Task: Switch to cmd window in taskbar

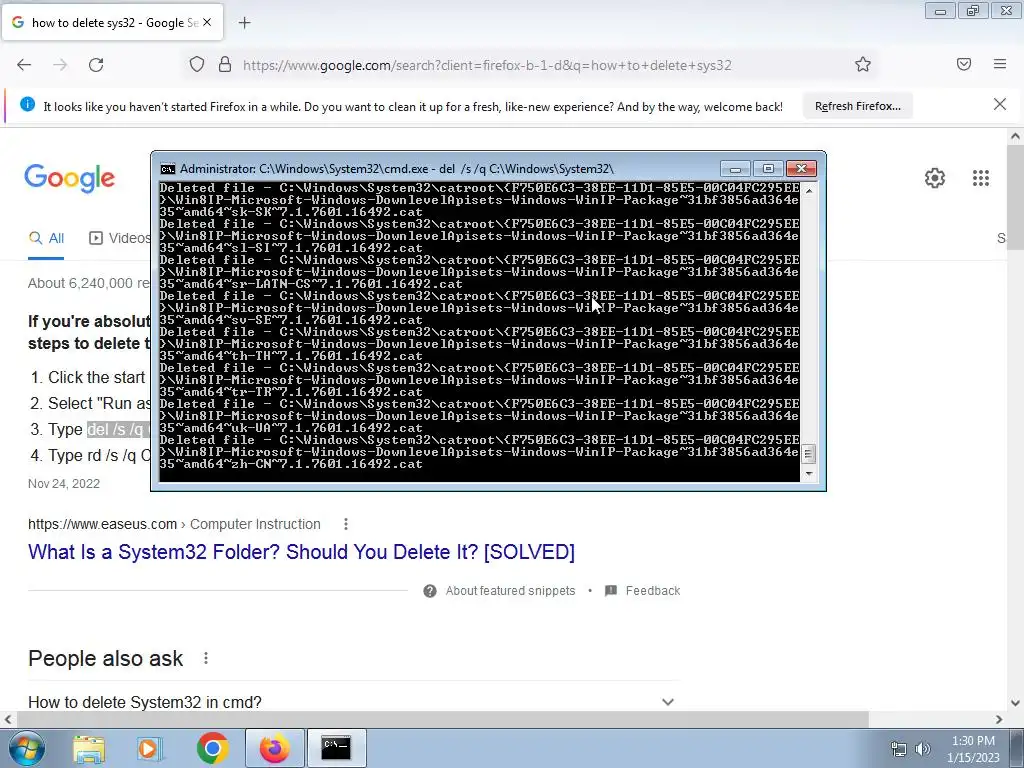Action: point(336,748)
